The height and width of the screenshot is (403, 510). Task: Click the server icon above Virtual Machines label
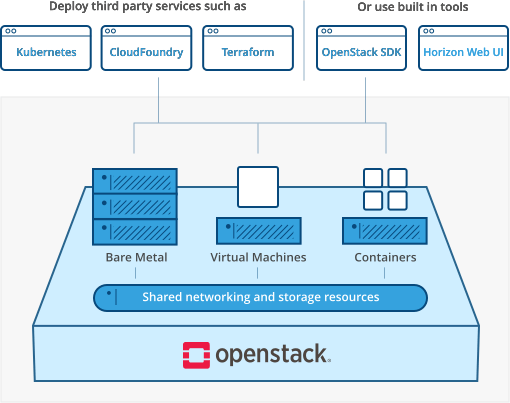259,231
